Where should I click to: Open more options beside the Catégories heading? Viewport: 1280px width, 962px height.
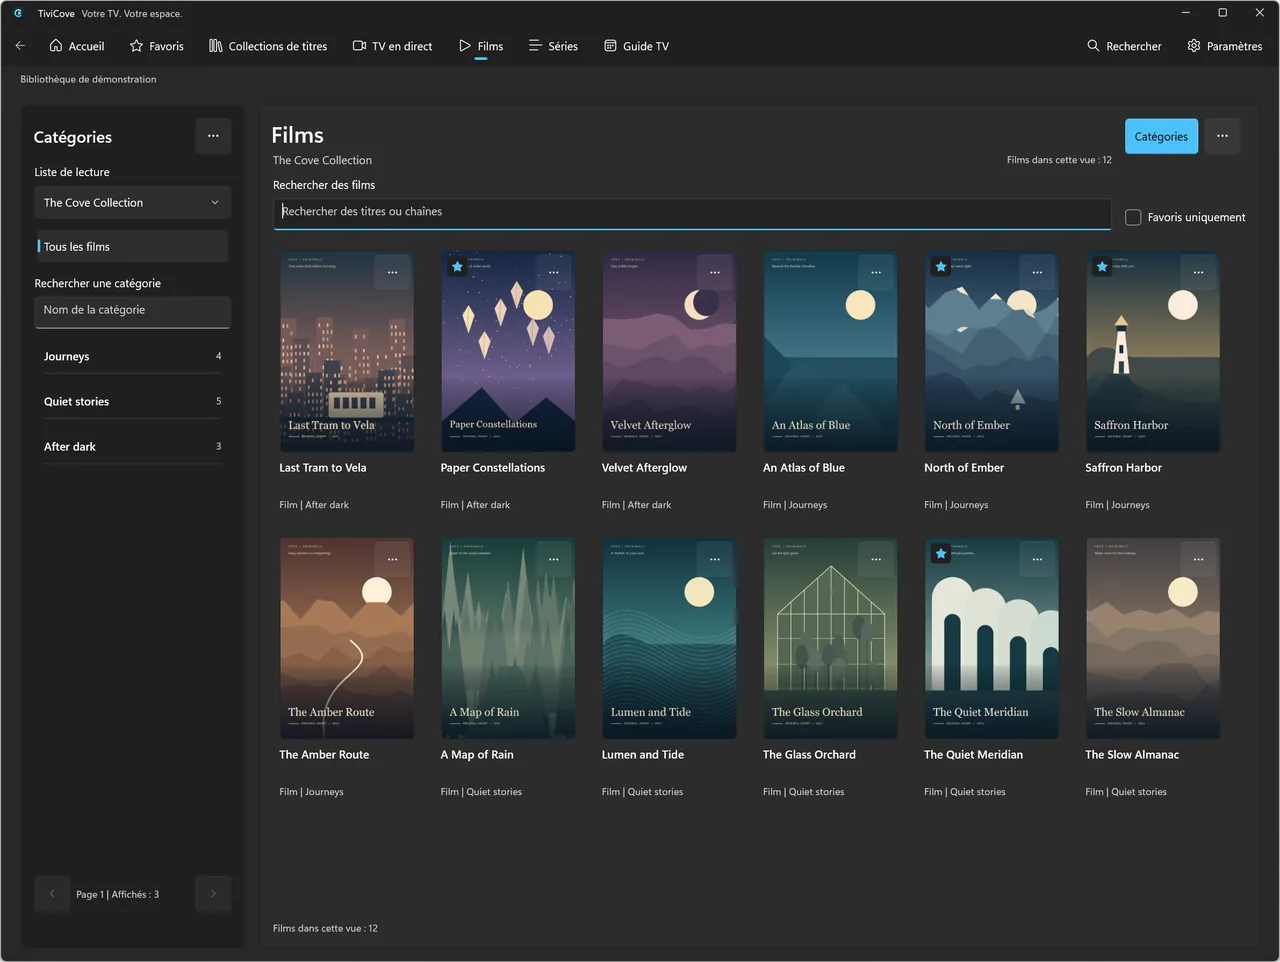coord(213,136)
